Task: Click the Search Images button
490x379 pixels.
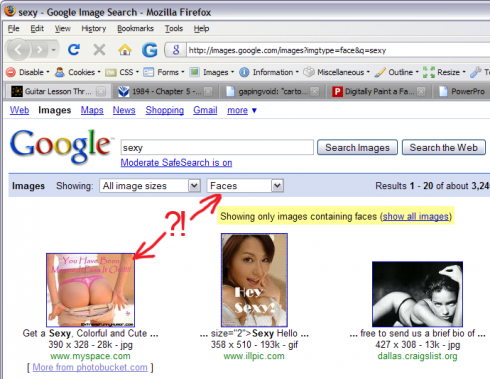Action: 357,147
